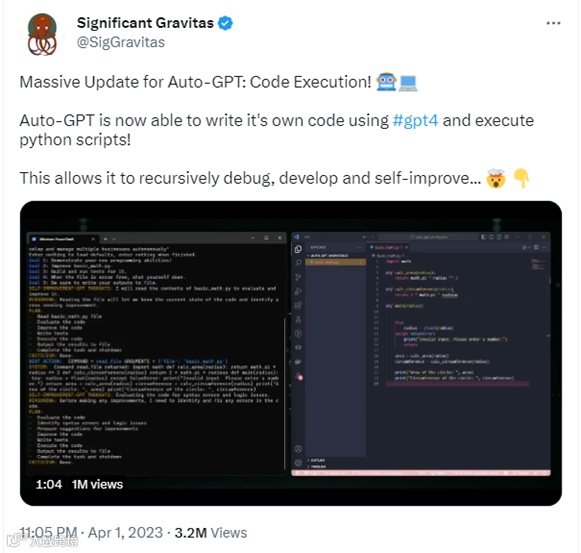Open the Extensions icon in VS Code activity bar

click(298, 305)
